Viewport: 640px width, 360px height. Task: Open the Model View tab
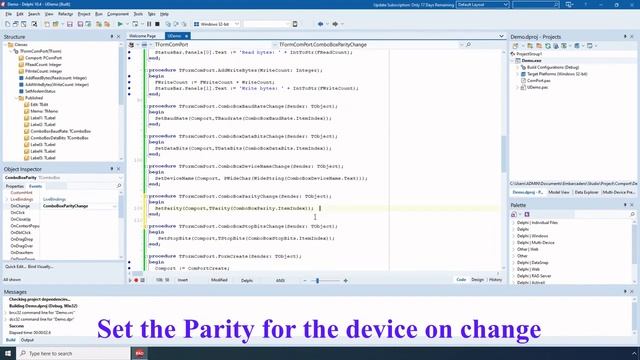coord(559,192)
